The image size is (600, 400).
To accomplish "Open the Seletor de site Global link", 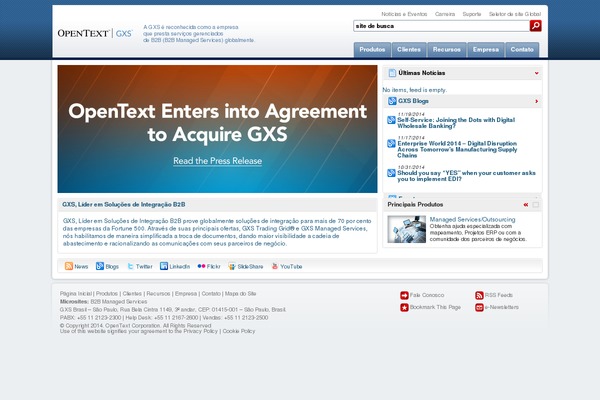I will 515,14.
